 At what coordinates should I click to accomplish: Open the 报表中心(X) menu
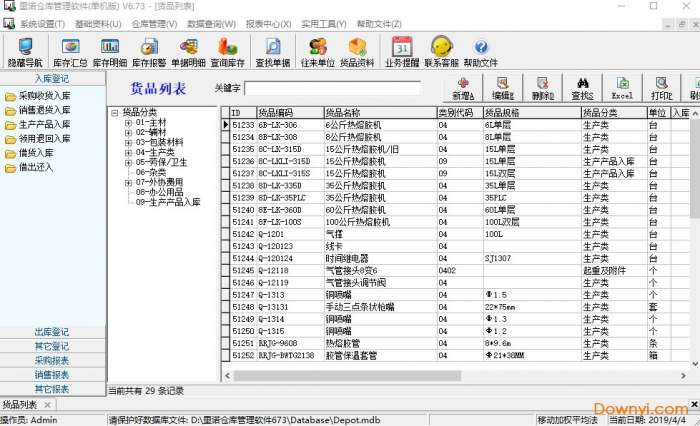[x=268, y=24]
